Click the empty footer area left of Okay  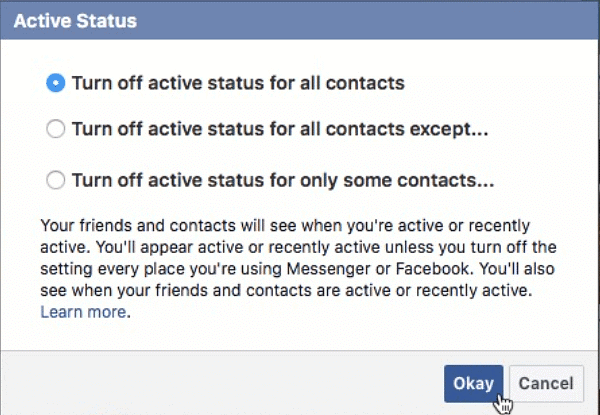(220, 383)
